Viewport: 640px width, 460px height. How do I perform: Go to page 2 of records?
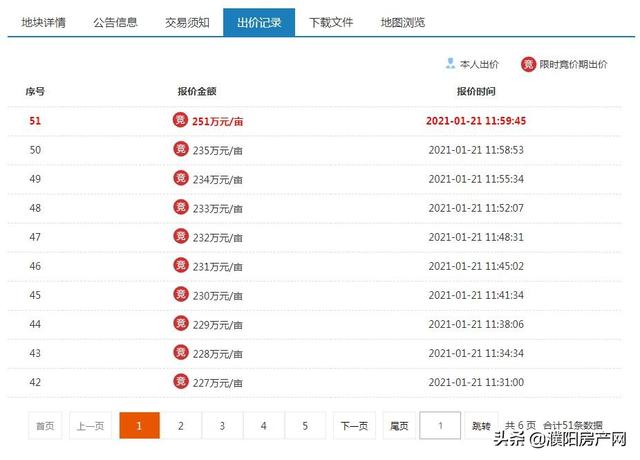(x=181, y=426)
